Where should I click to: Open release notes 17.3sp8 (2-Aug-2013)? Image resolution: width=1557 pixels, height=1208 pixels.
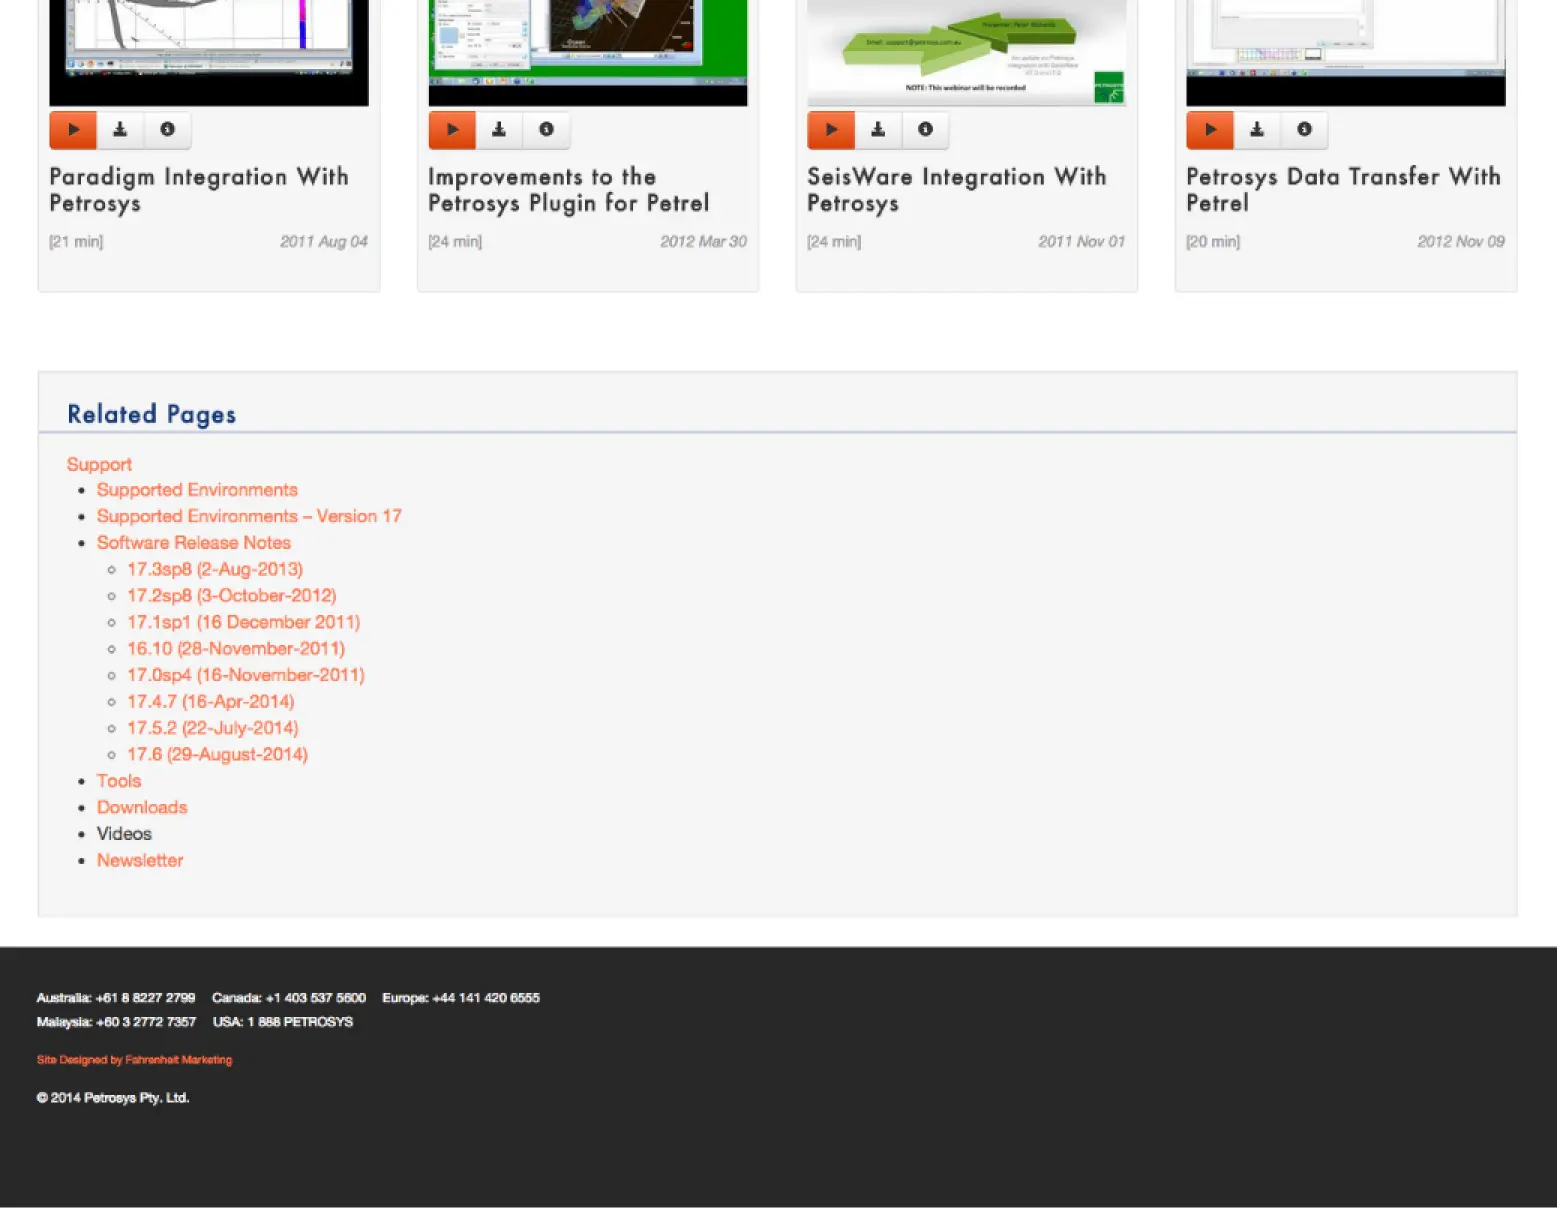click(x=215, y=569)
